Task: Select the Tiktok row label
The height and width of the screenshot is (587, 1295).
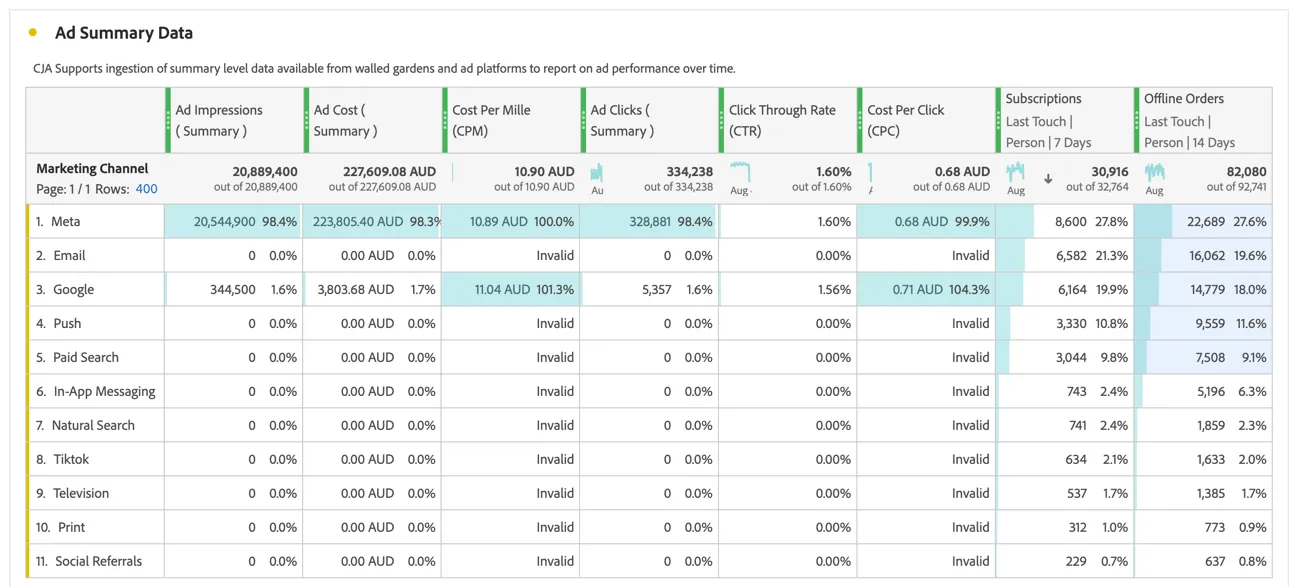Action: coord(71,459)
